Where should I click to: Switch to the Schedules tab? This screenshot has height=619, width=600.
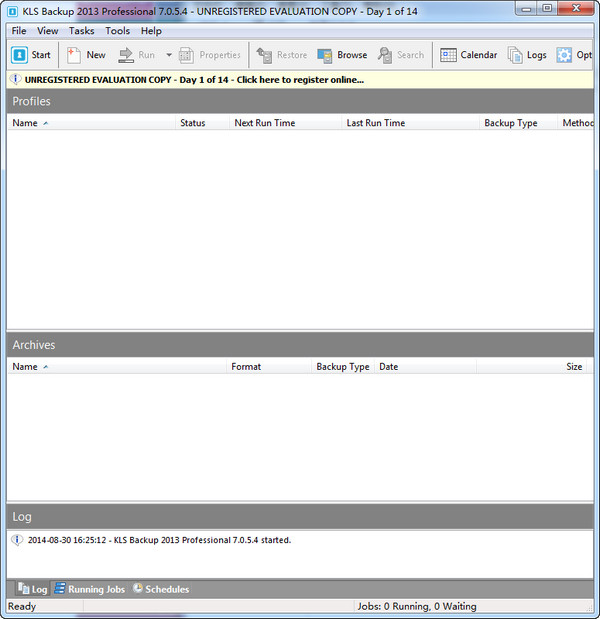pos(161,589)
